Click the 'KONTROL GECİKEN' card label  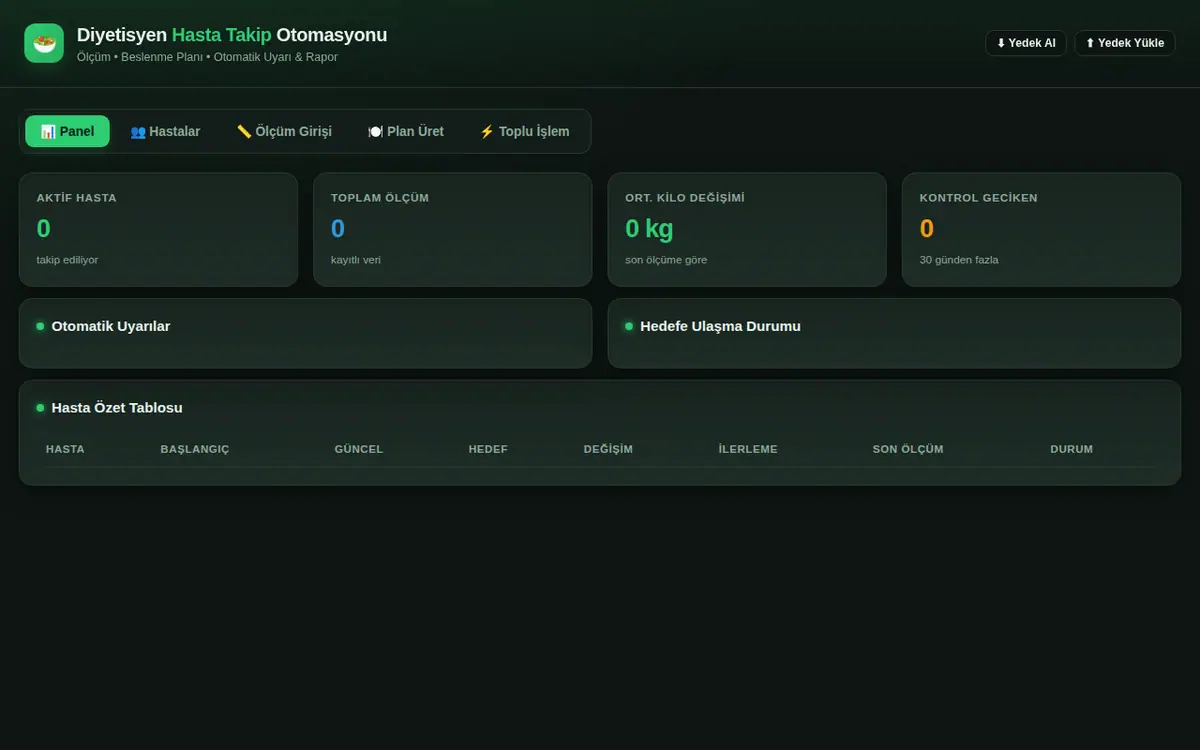[x=979, y=198]
